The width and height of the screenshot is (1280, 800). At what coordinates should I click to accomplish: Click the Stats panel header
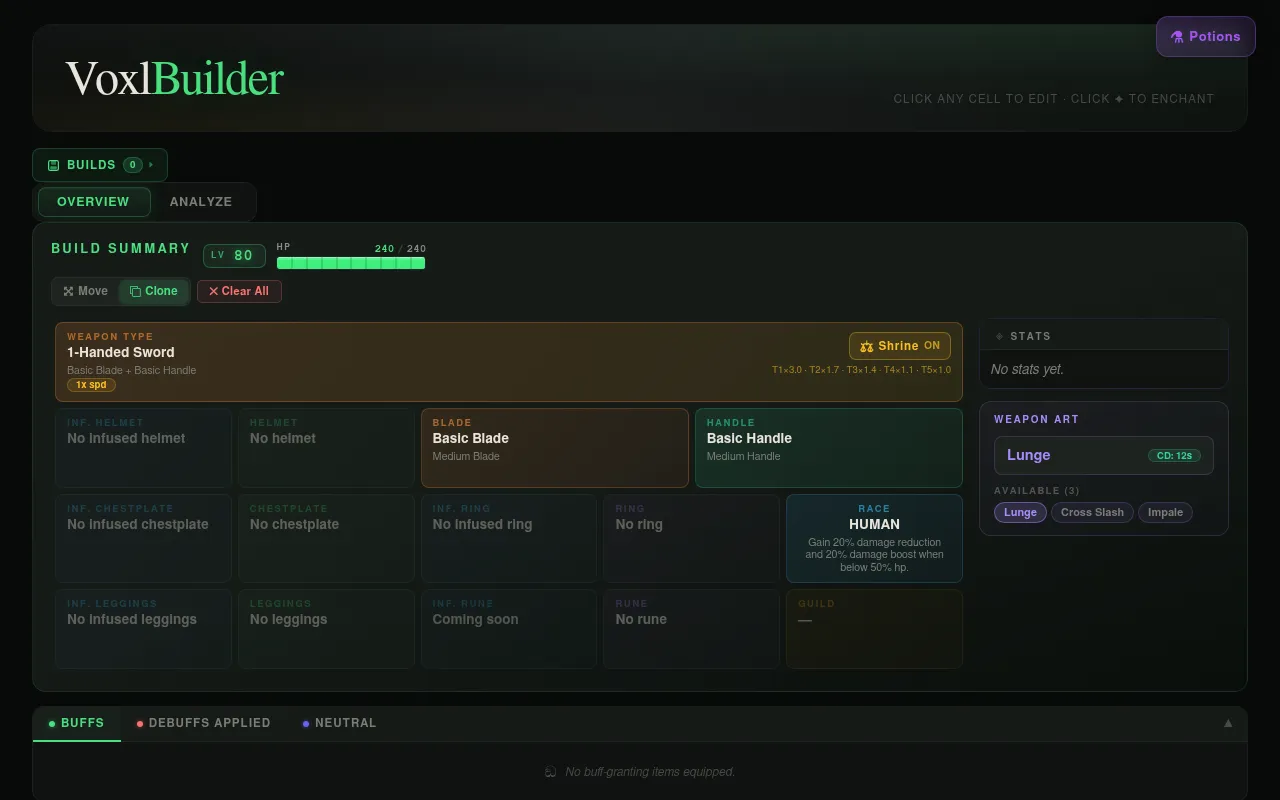coord(1104,336)
